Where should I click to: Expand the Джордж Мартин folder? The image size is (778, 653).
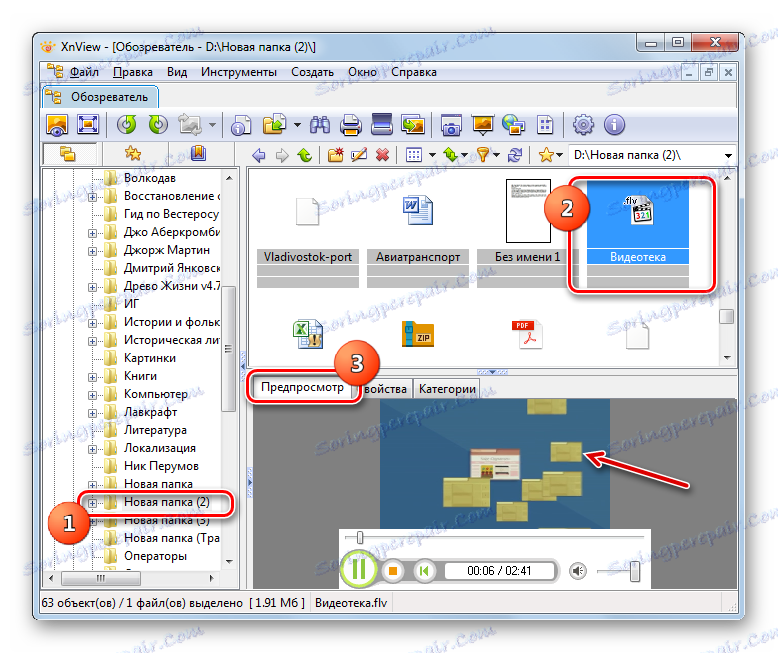click(x=92, y=251)
